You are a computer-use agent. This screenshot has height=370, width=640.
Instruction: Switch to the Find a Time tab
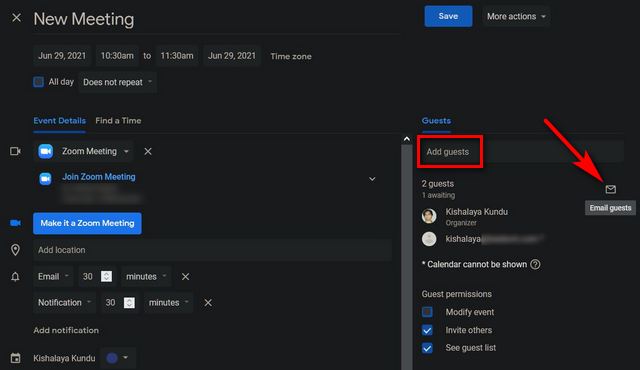(118, 121)
